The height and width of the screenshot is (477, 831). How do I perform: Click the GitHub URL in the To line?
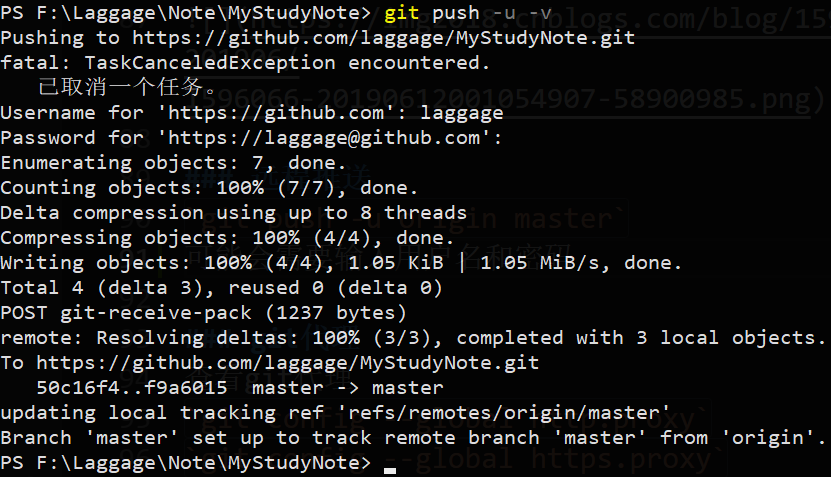click(x=289, y=362)
